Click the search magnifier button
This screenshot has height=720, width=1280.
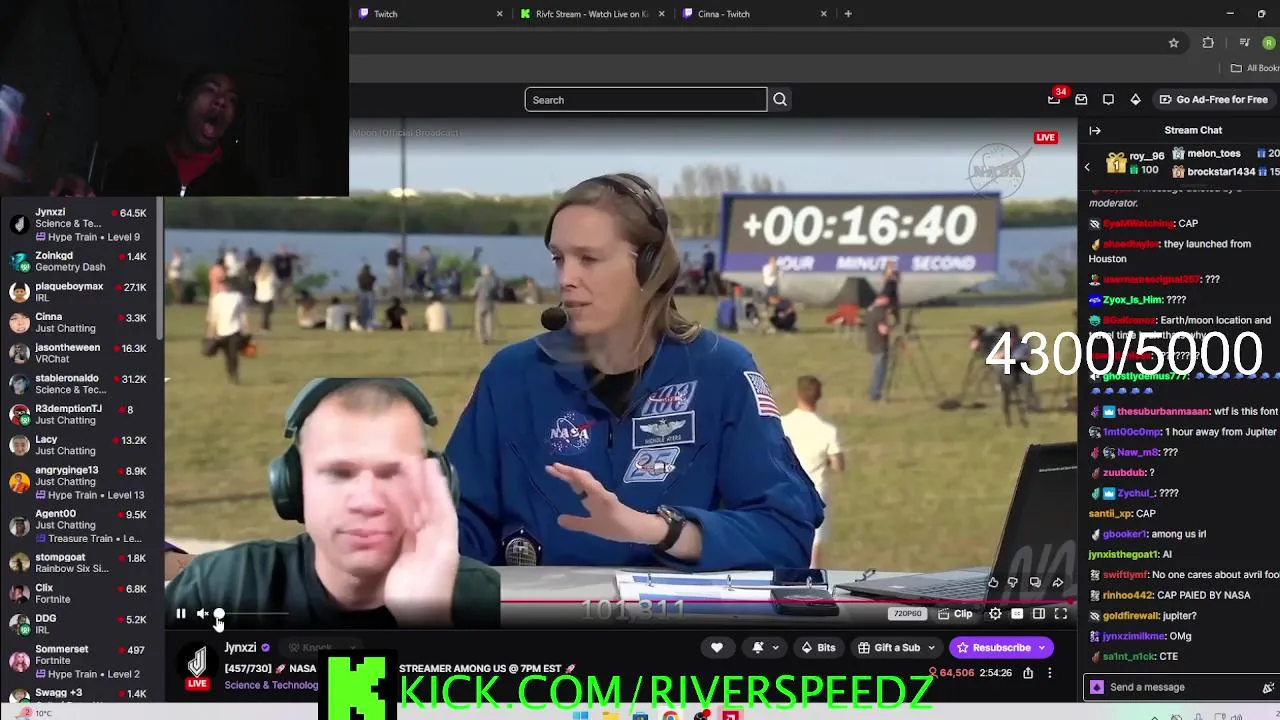(780, 100)
